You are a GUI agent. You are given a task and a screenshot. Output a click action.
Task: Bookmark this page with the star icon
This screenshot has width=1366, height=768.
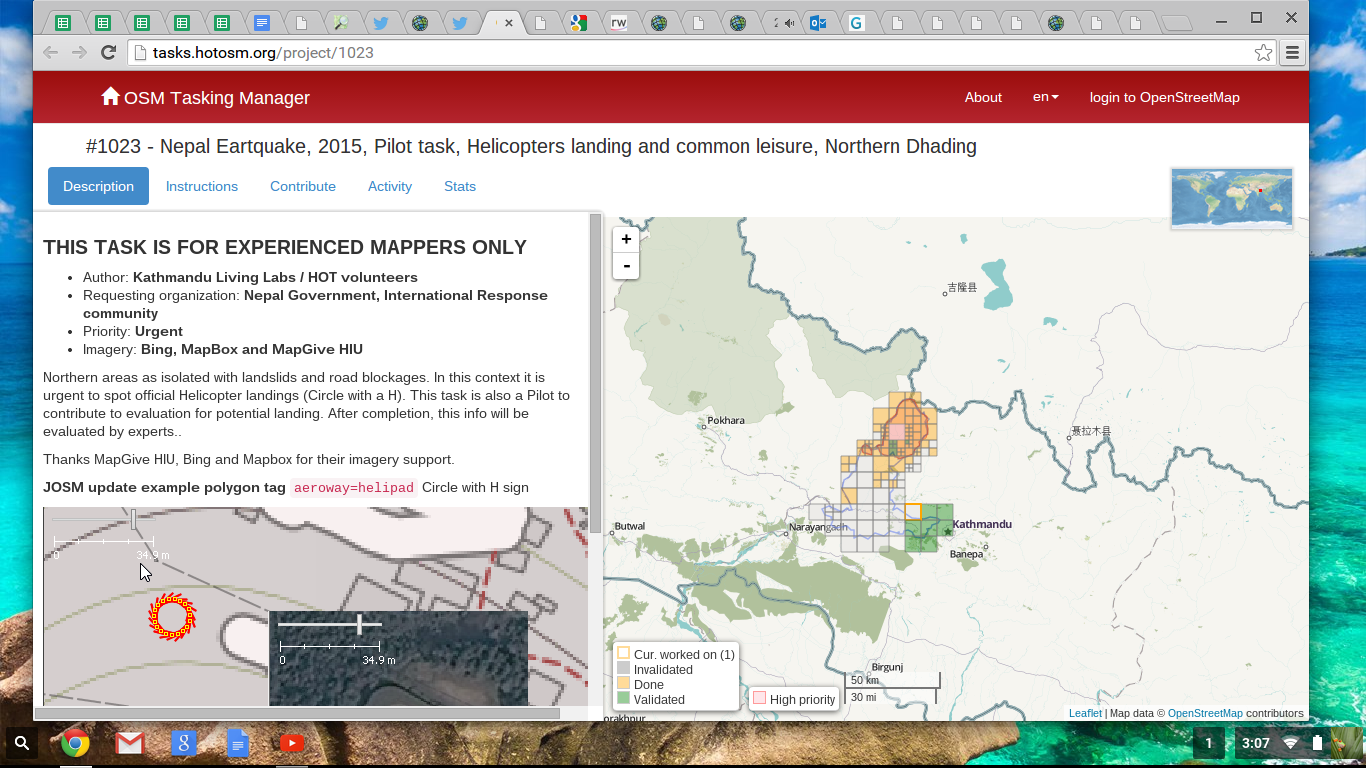1264,53
